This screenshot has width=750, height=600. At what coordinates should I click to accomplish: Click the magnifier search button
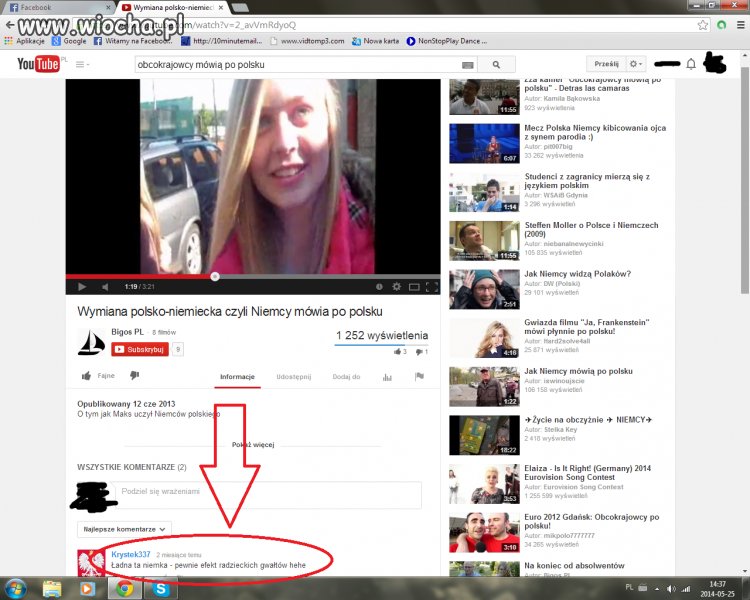[x=496, y=65]
